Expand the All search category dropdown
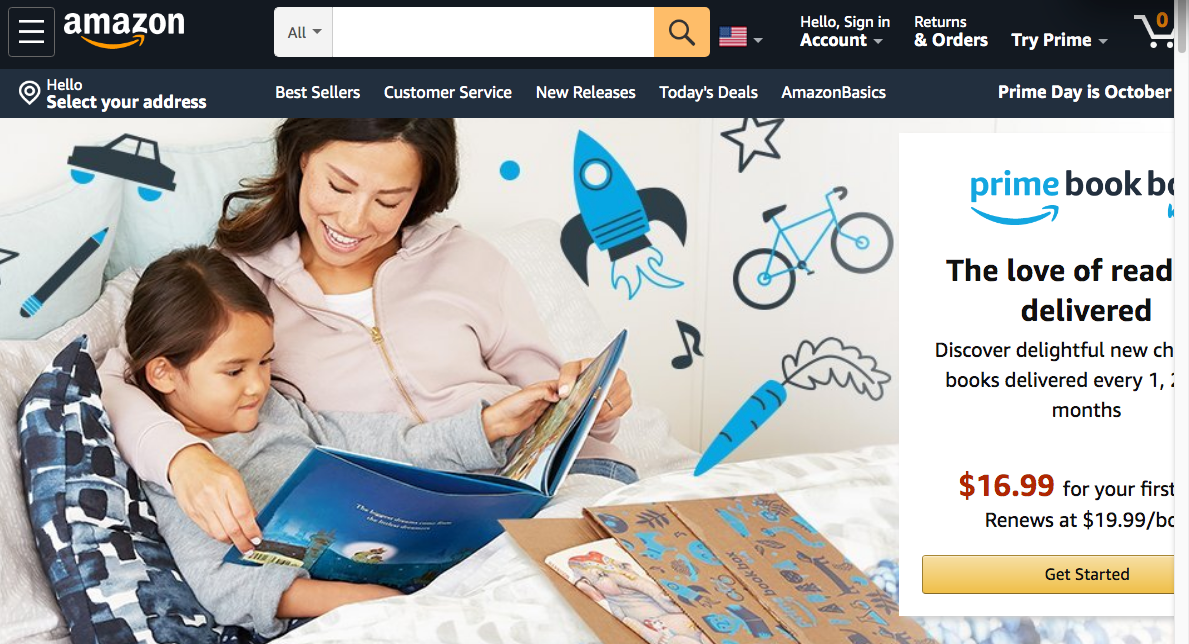1189x644 pixels. point(303,32)
